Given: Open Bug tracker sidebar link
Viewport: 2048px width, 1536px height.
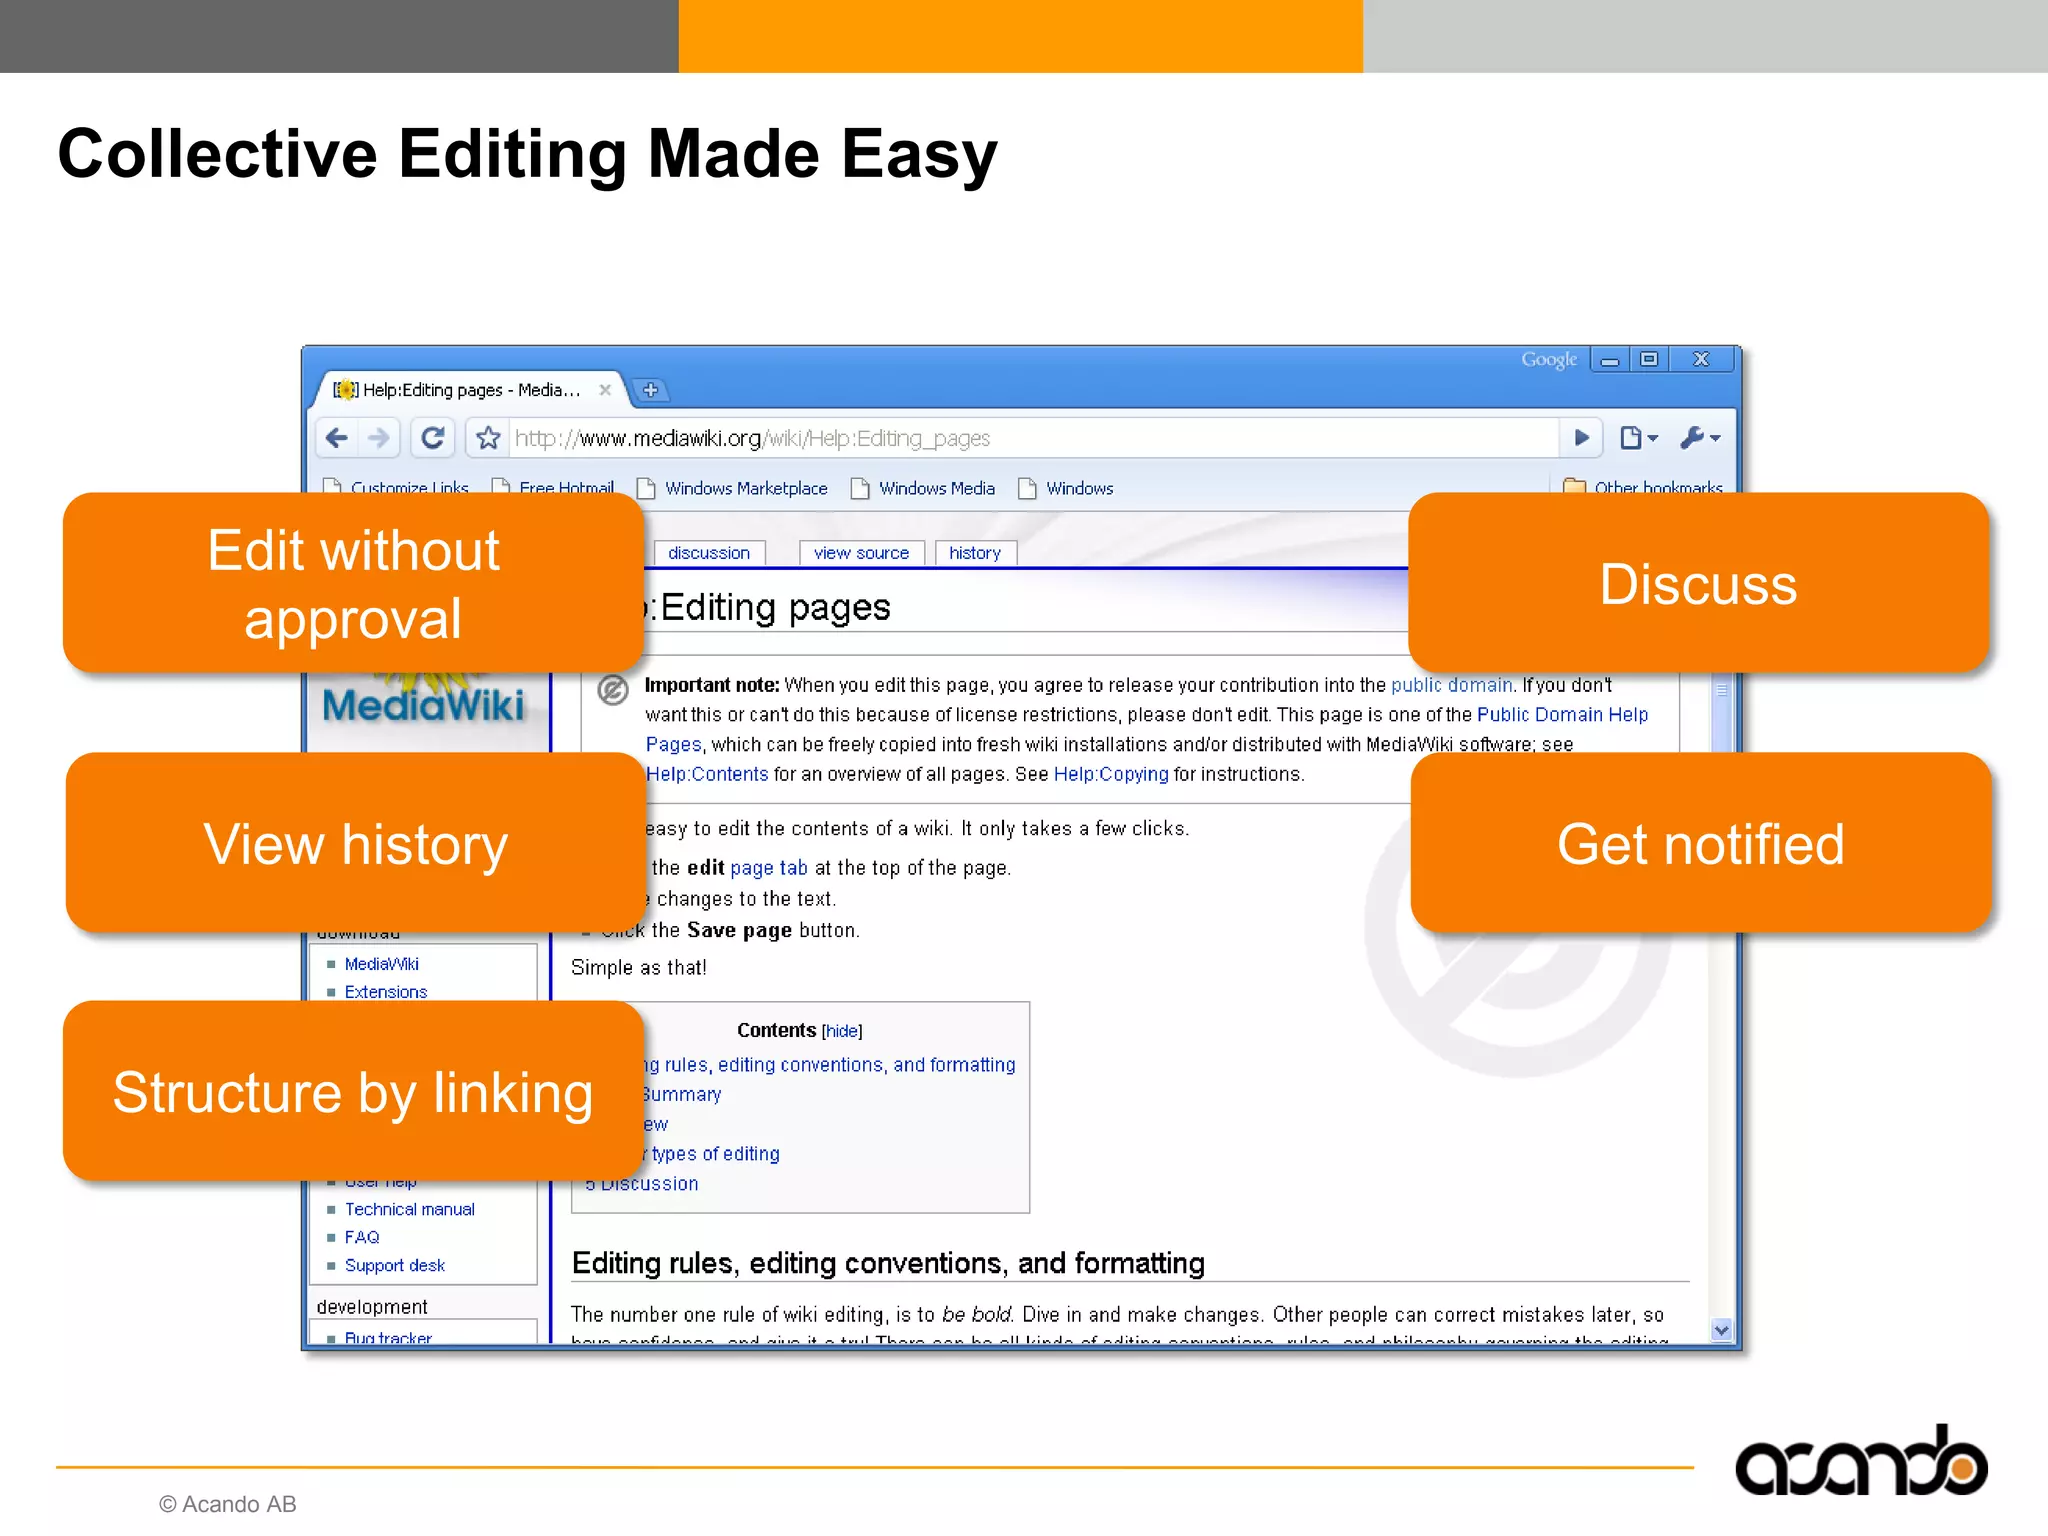Looking at the screenshot, I should click(x=388, y=1337).
